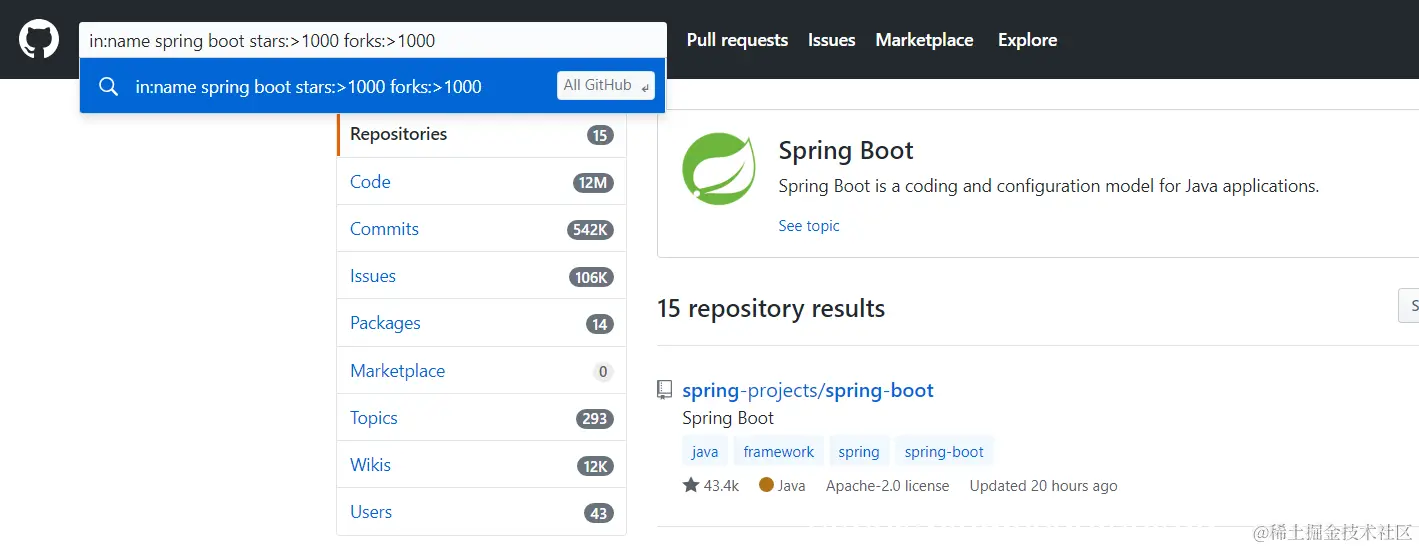Click the See topic link
The width and height of the screenshot is (1419, 549).
(809, 226)
